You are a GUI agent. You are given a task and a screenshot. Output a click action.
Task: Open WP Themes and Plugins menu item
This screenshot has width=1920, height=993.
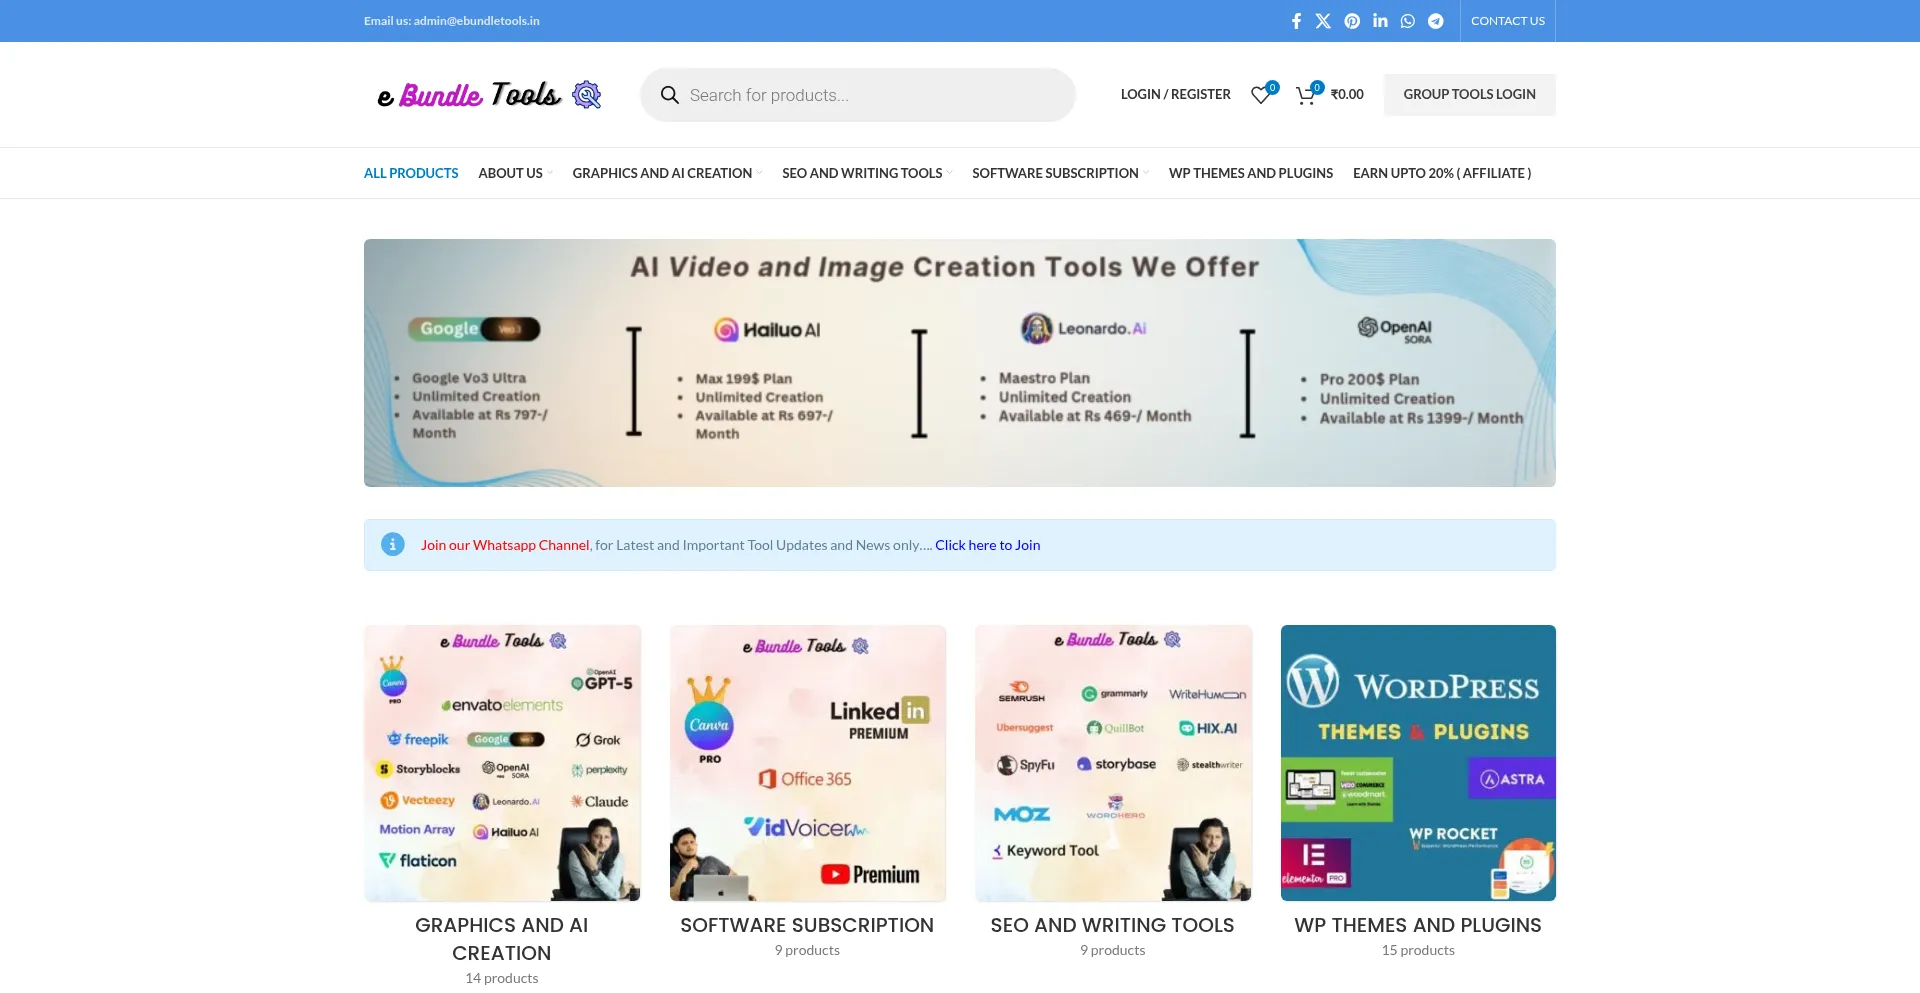tap(1250, 173)
